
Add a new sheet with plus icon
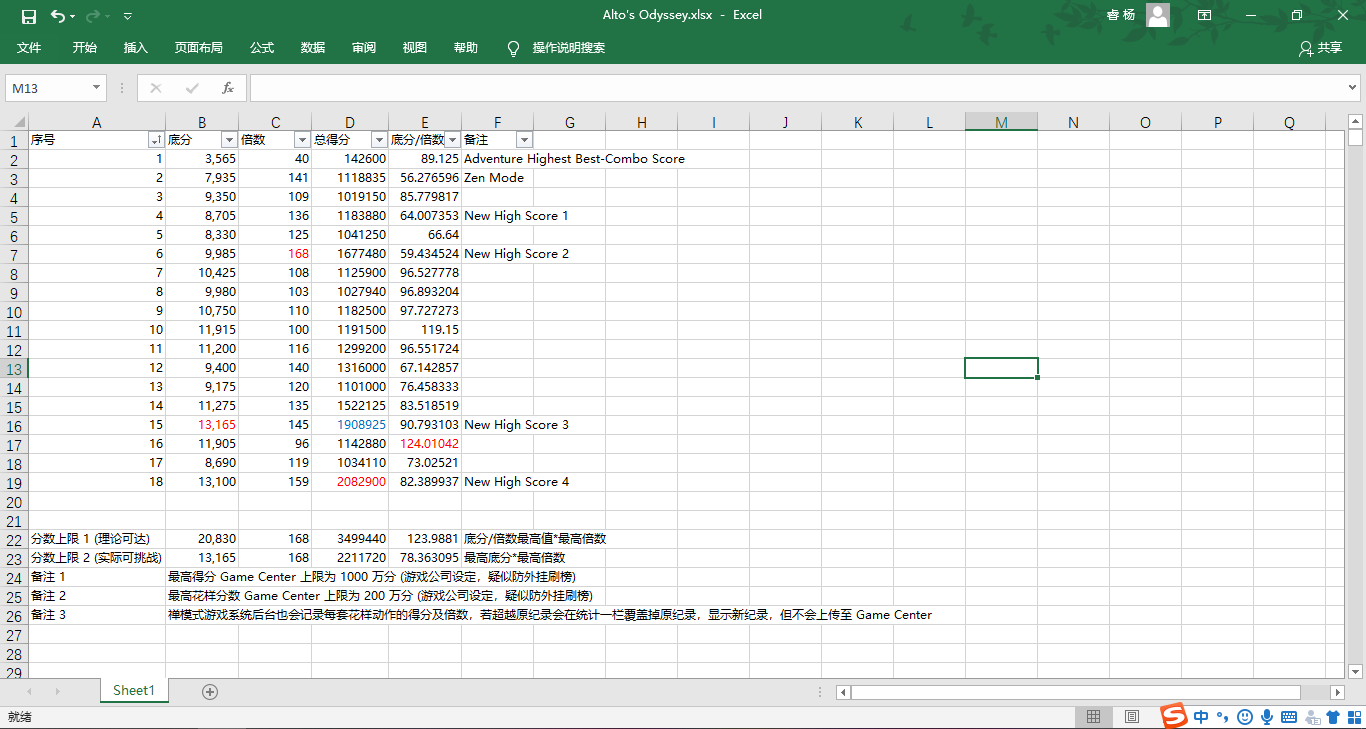tap(210, 691)
